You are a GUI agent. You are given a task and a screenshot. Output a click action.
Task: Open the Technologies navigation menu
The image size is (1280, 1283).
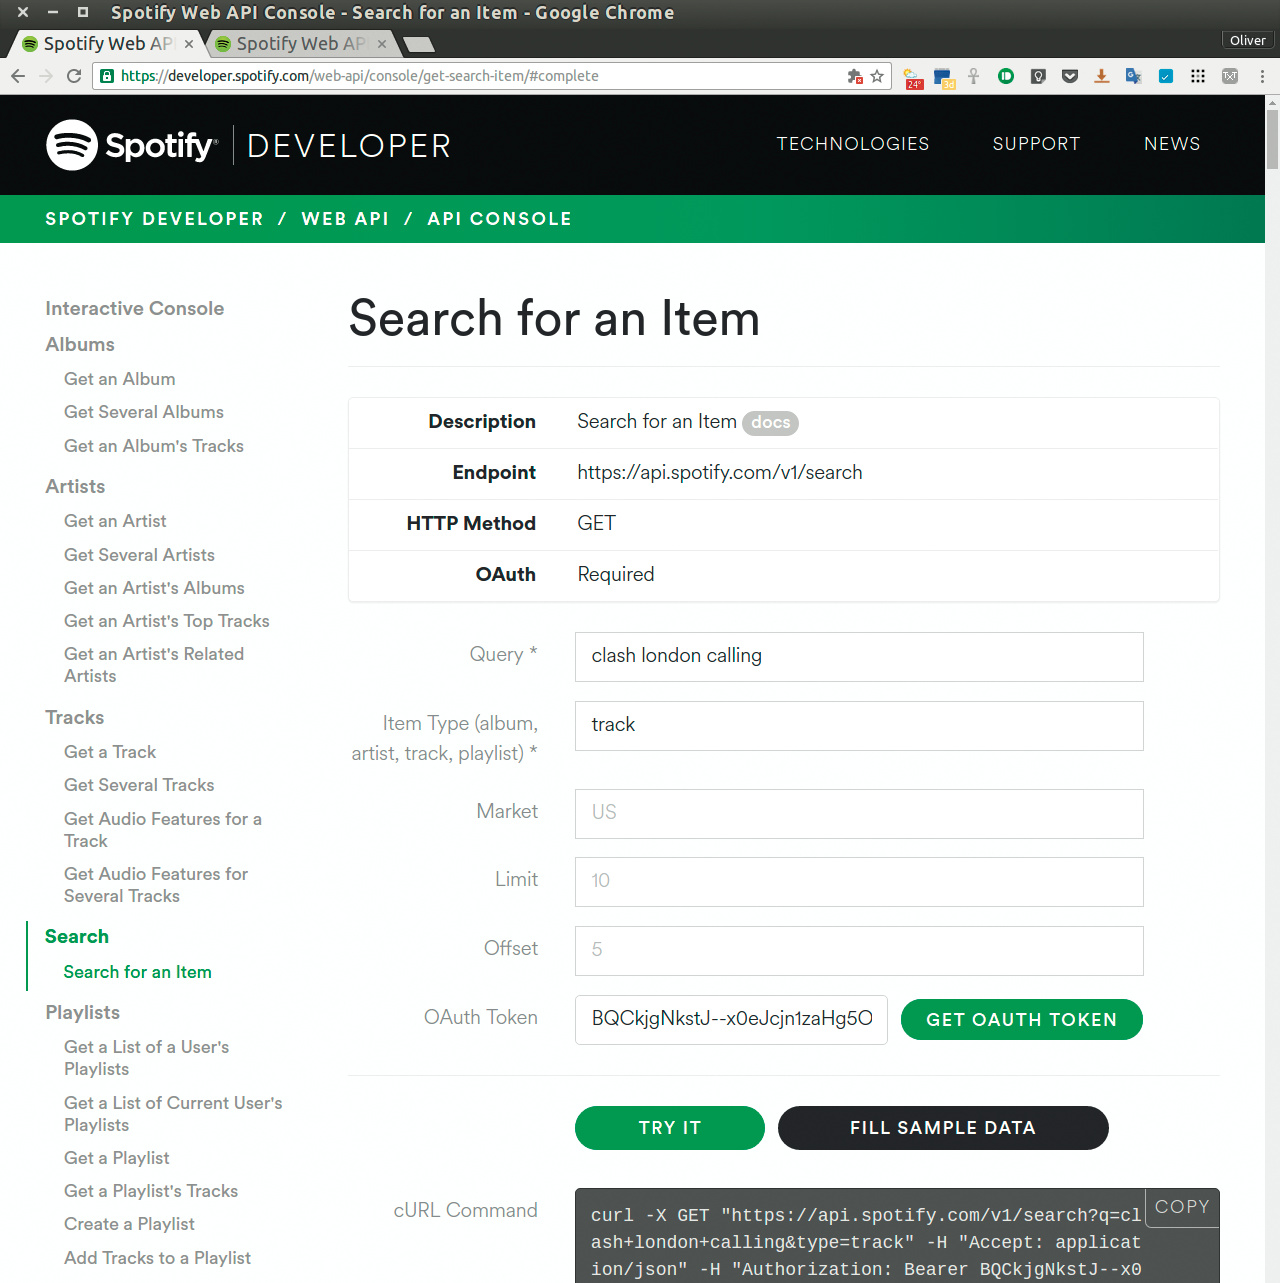tap(852, 144)
